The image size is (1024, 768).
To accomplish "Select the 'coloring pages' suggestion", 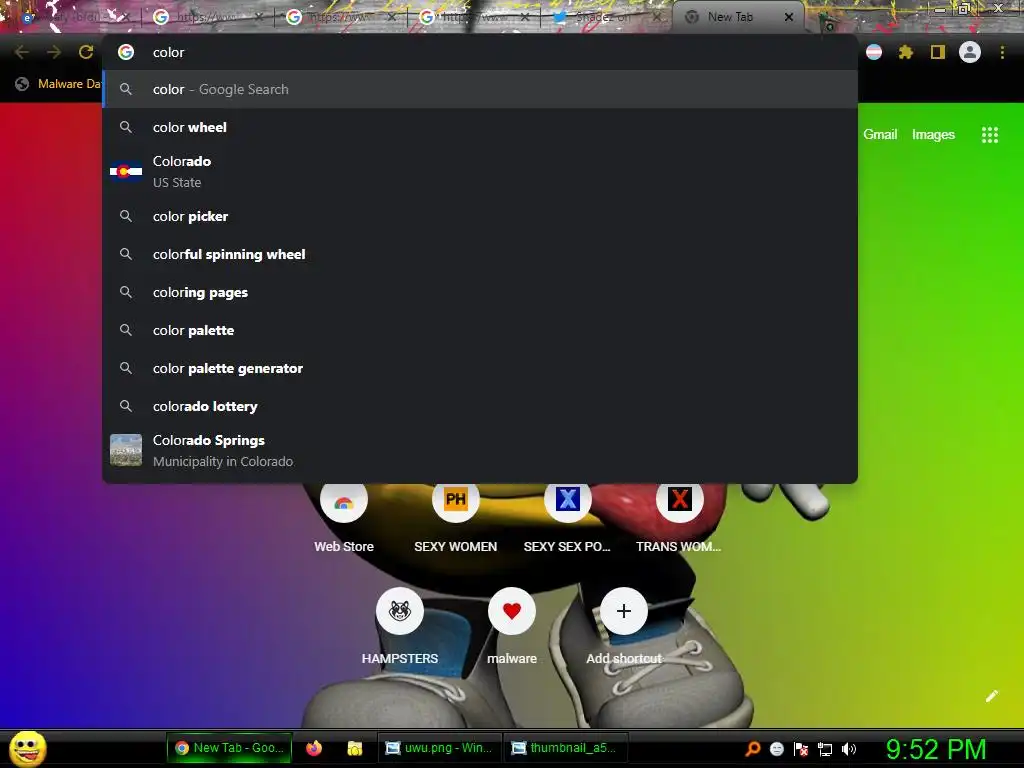I will click(x=480, y=293).
